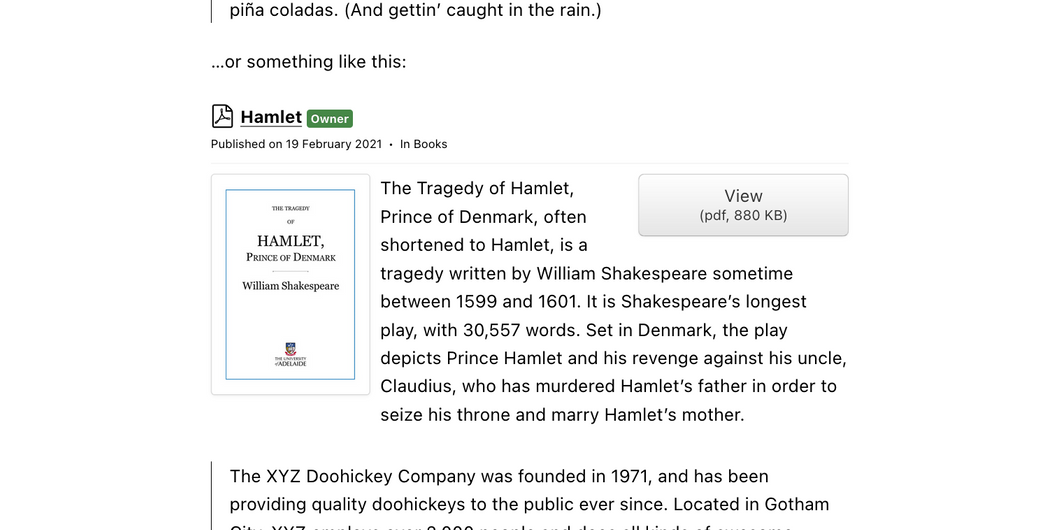Click the green Owner badge
1060x530 pixels.
[330, 119]
